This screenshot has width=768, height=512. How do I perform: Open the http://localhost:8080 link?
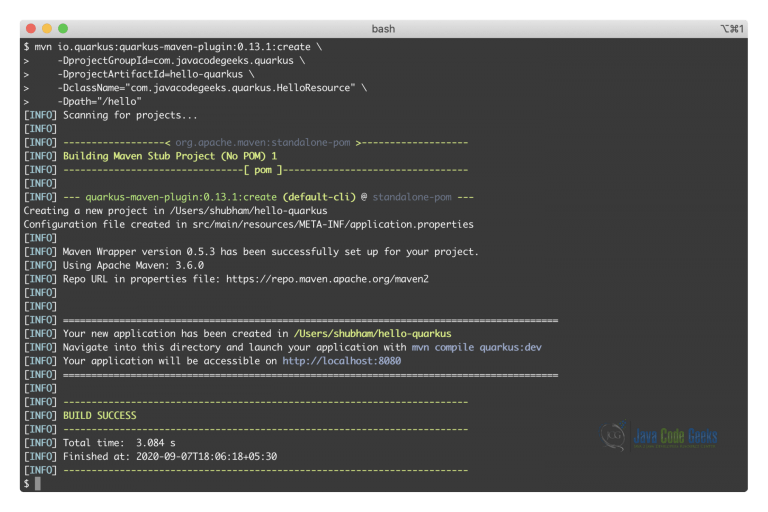(341, 361)
